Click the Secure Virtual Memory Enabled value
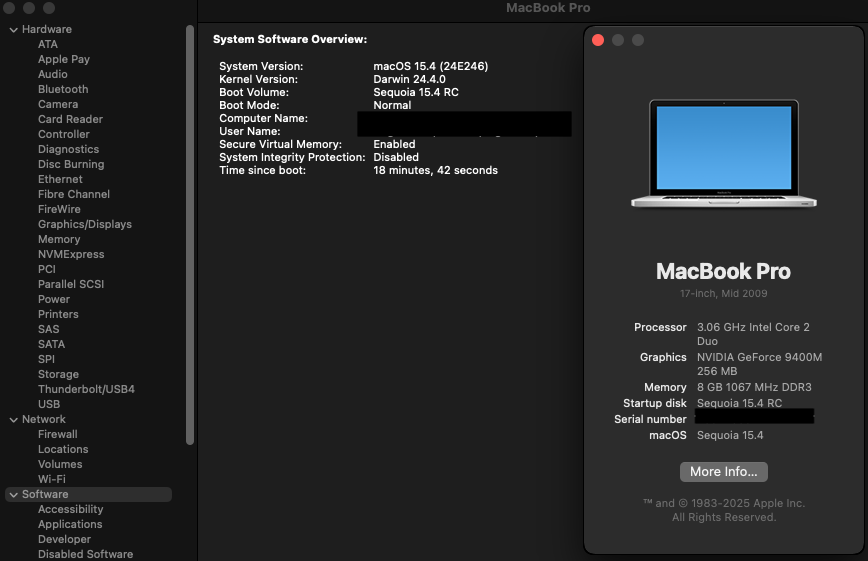This screenshot has height=561, width=868. click(x=394, y=145)
